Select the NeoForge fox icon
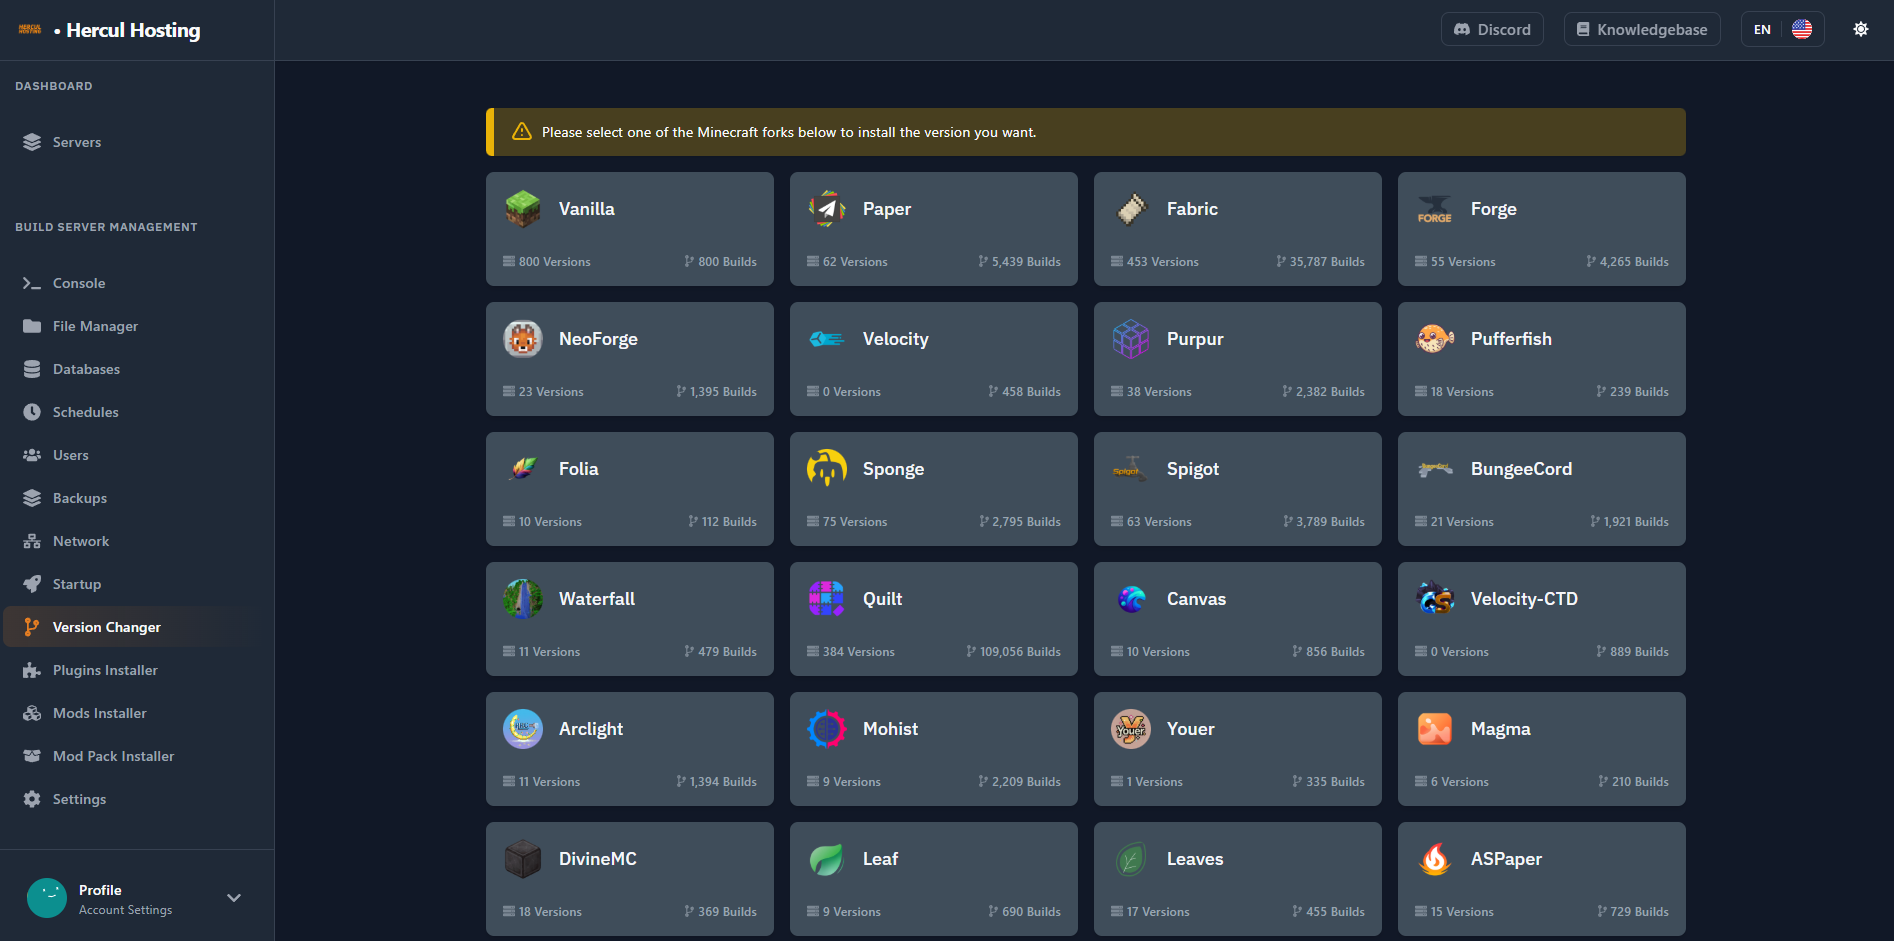The height and width of the screenshot is (941, 1894). click(x=522, y=339)
